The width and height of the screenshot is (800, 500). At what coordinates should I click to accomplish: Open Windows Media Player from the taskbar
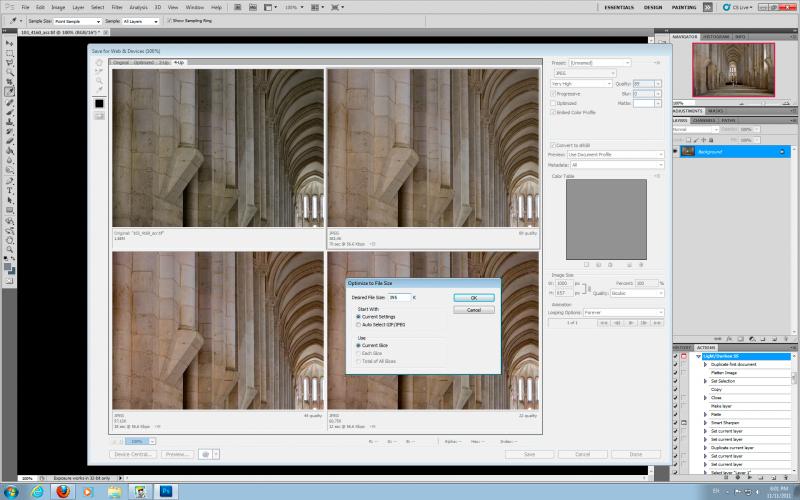click(88, 491)
